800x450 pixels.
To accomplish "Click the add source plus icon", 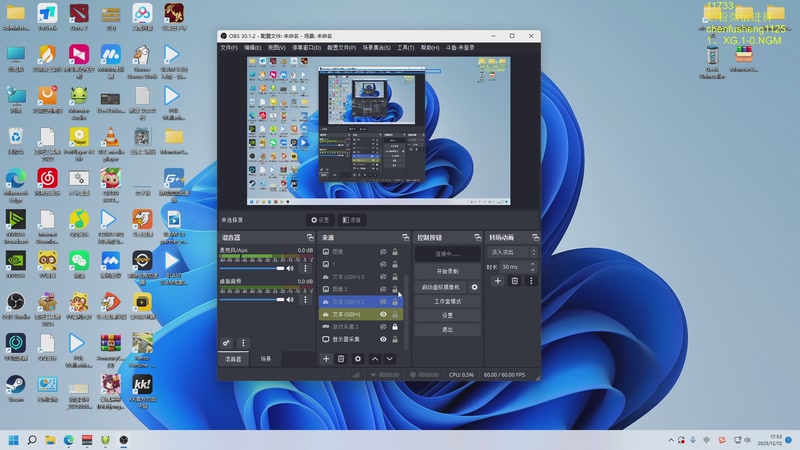I will coord(326,358).
